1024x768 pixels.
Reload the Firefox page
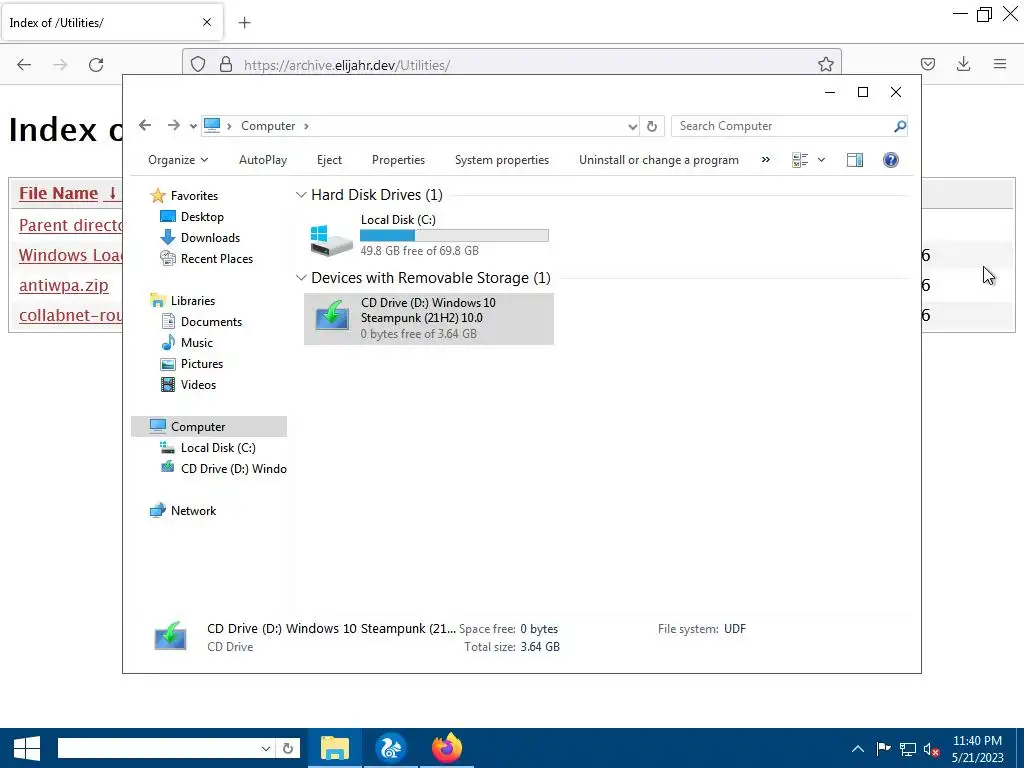pos(96,65)
